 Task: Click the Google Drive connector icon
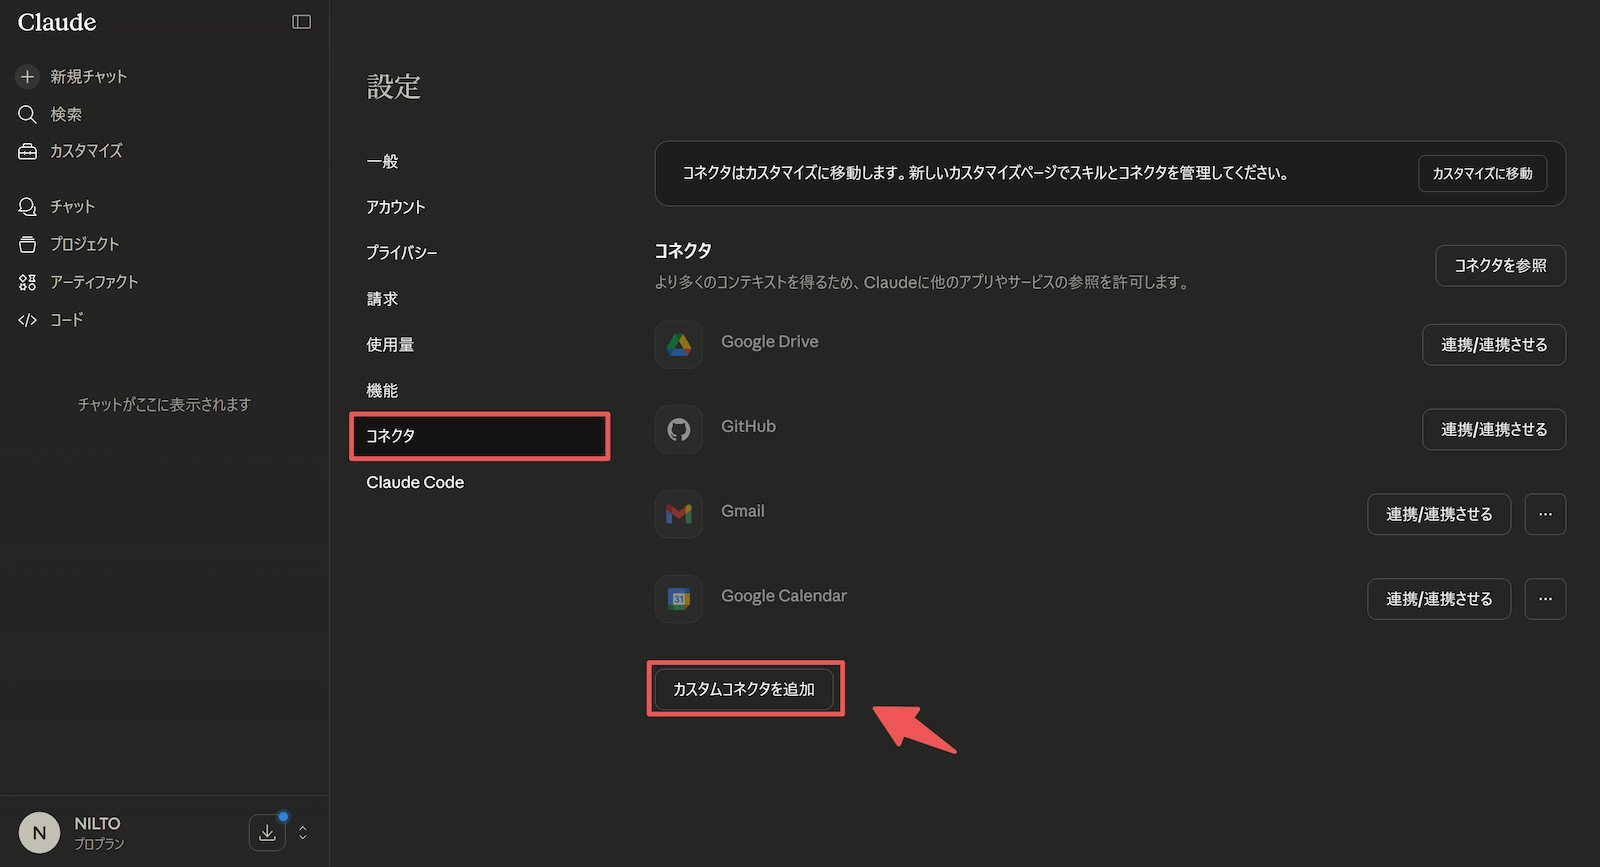[679, 345]
